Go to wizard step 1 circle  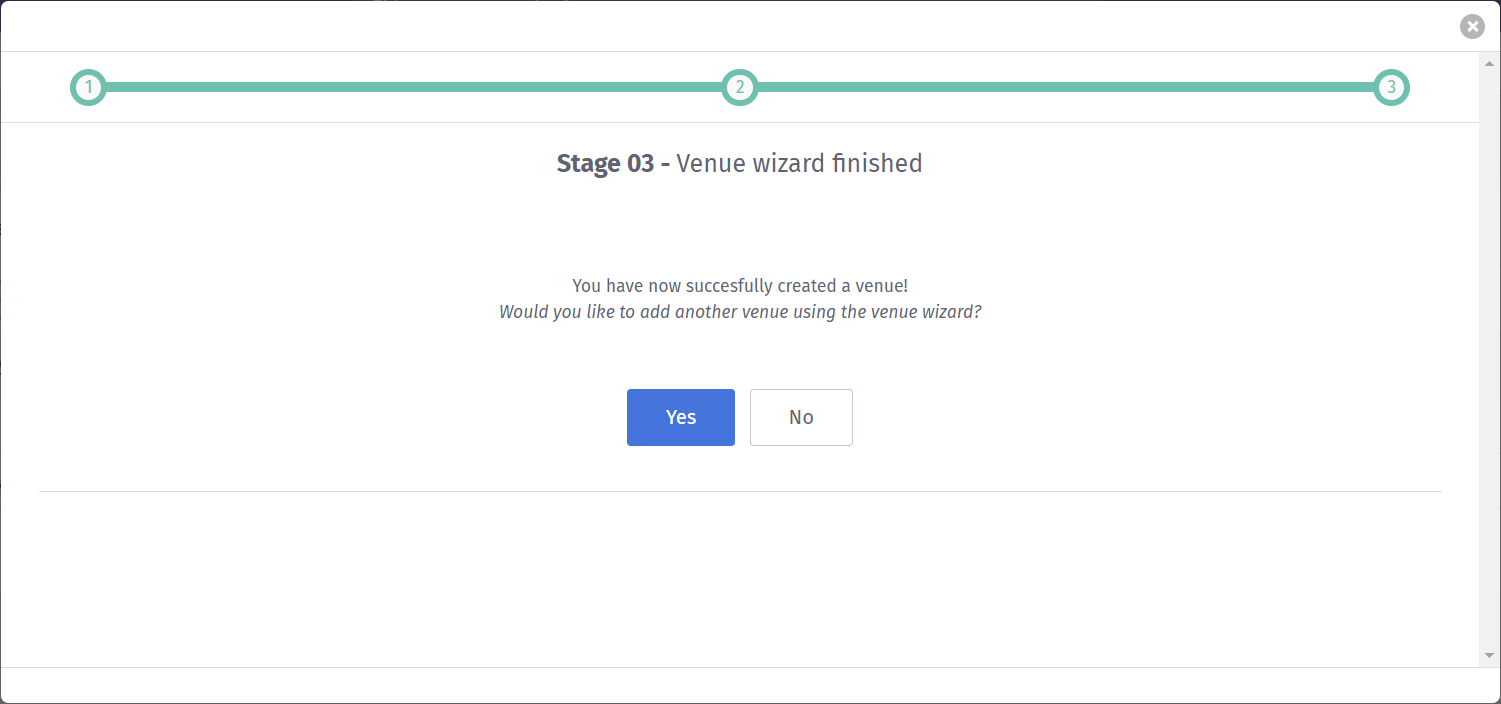coord(88,88)
